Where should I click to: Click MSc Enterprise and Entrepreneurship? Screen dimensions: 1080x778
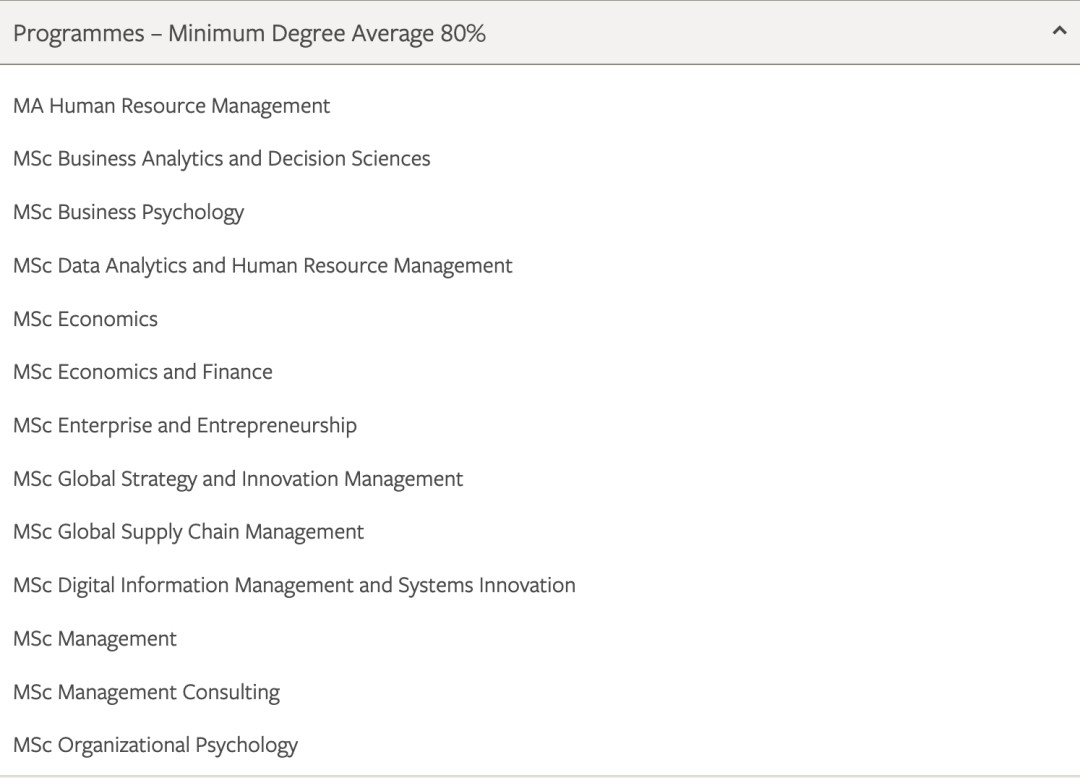tap(185, 425)
